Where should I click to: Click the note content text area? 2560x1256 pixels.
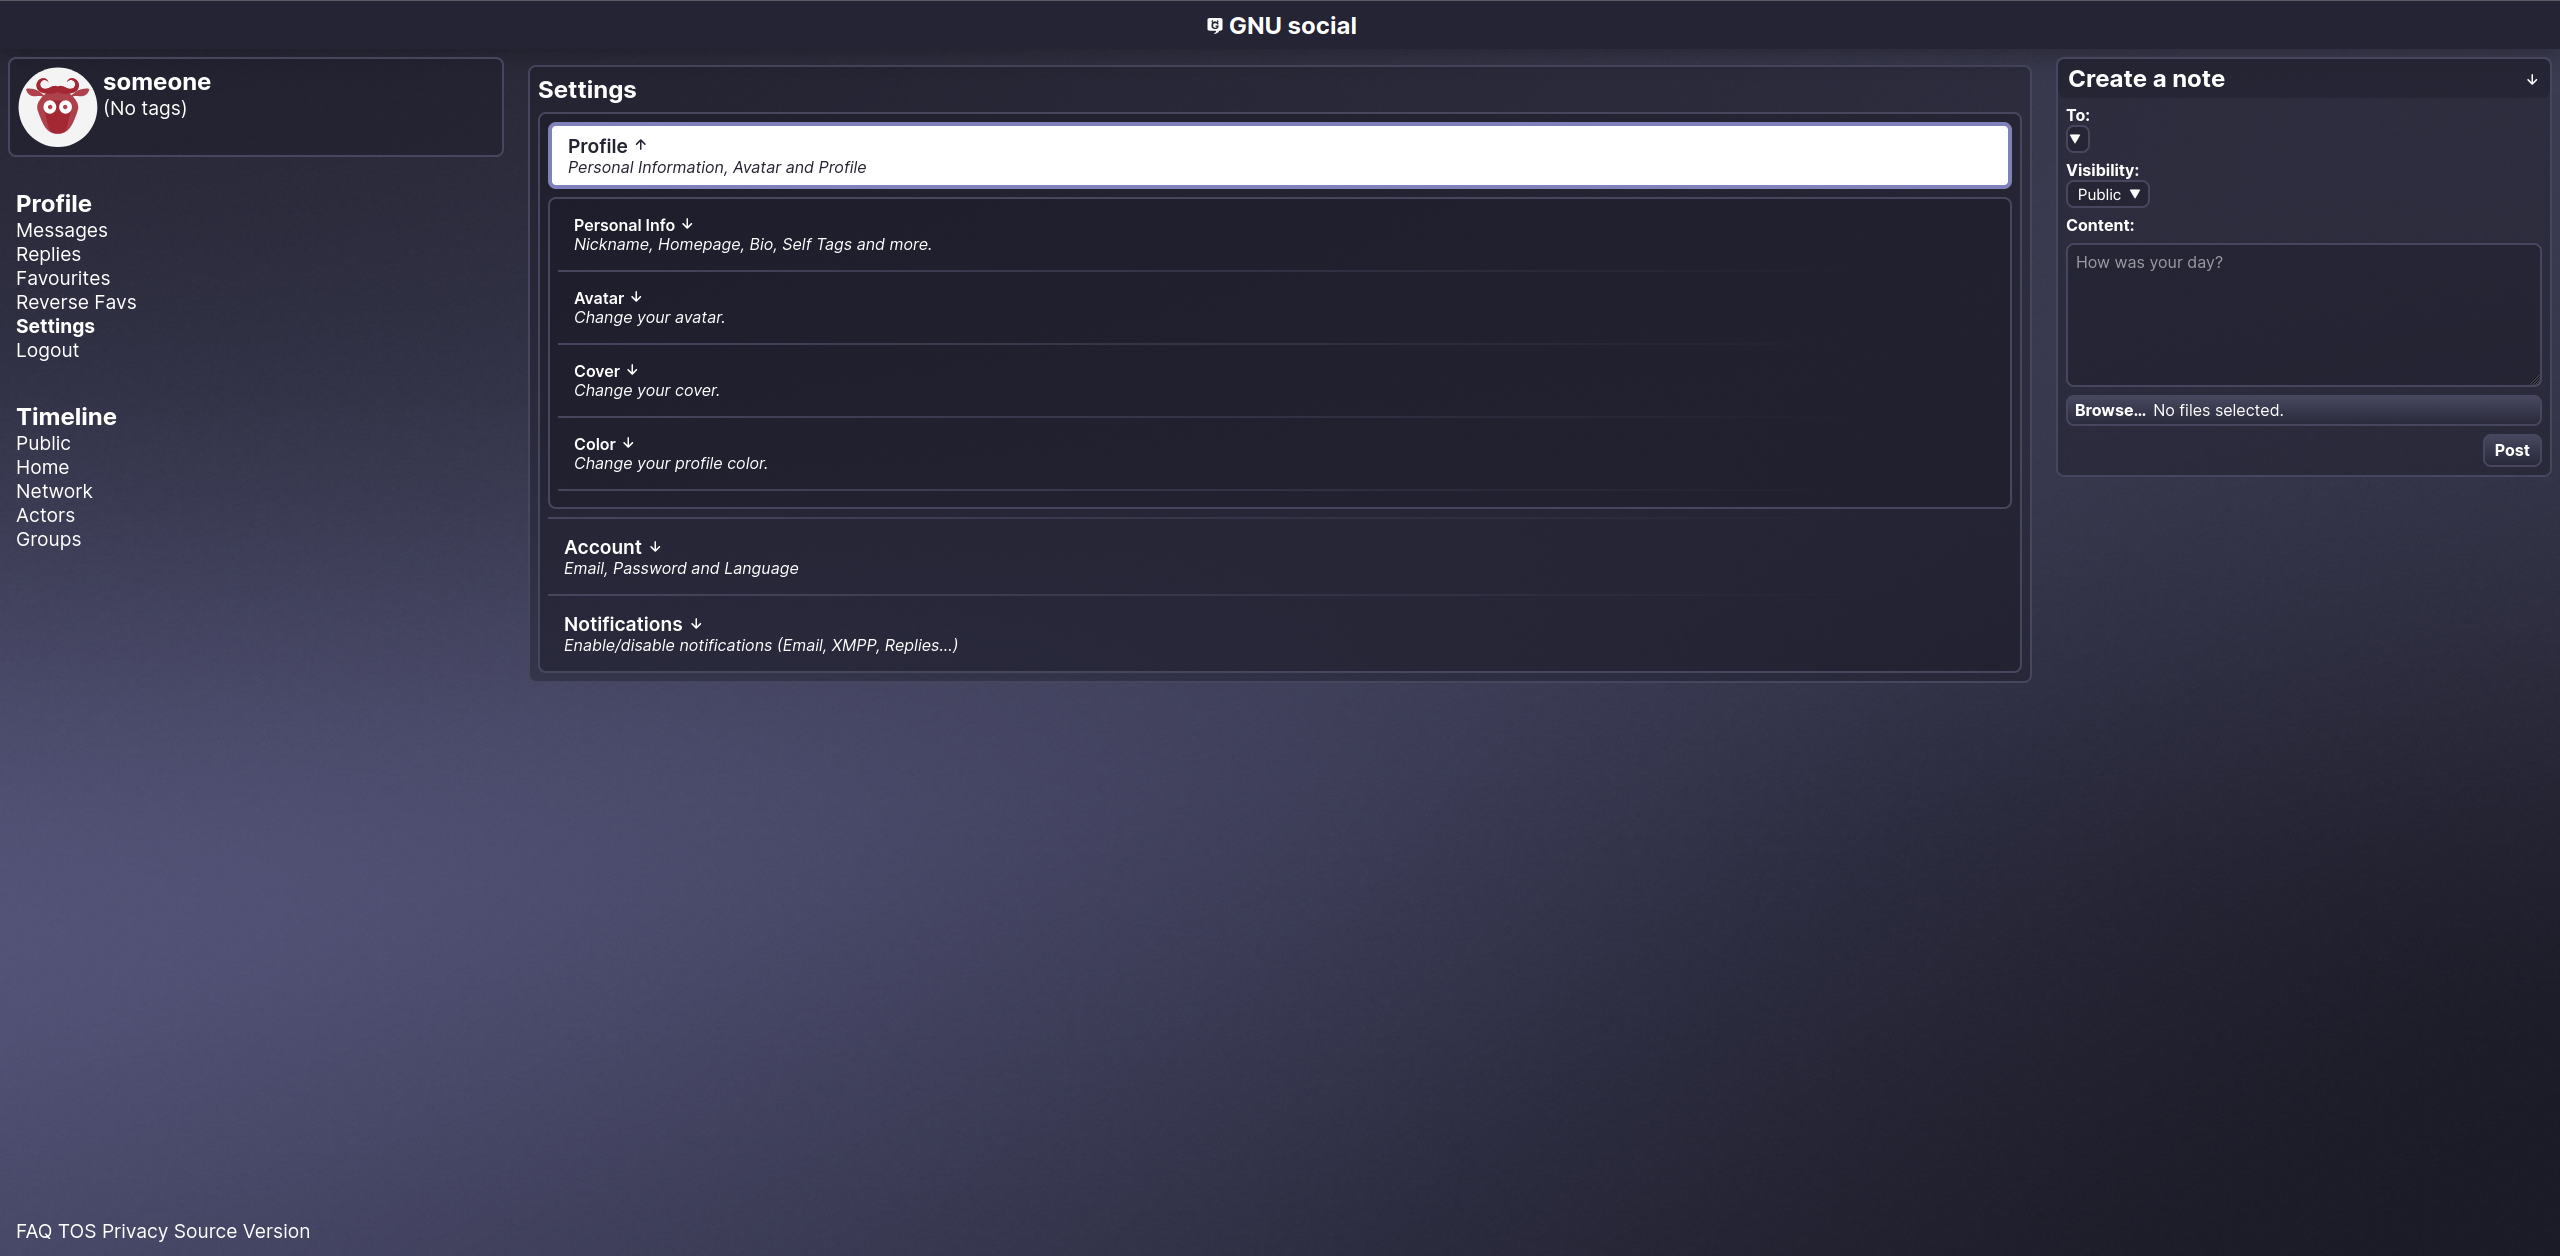coord(2301,315)
